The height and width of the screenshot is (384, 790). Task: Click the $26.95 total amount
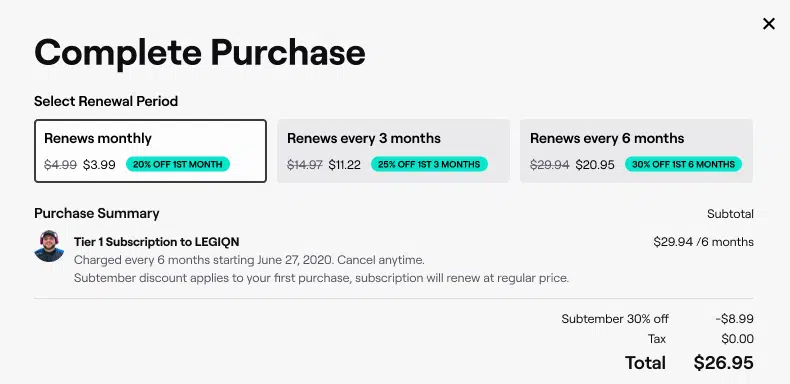[x=723, y=363]
